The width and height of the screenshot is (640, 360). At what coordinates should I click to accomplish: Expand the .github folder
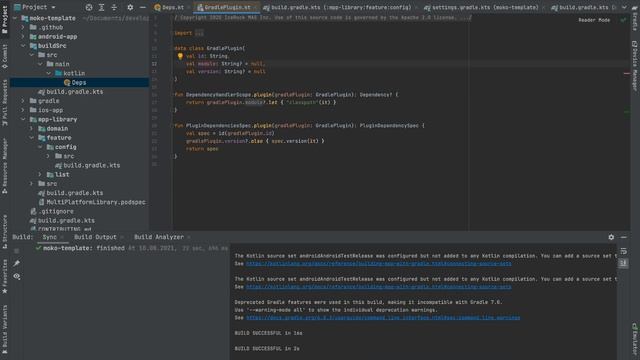pyautogui.click(x=23, y=27)
